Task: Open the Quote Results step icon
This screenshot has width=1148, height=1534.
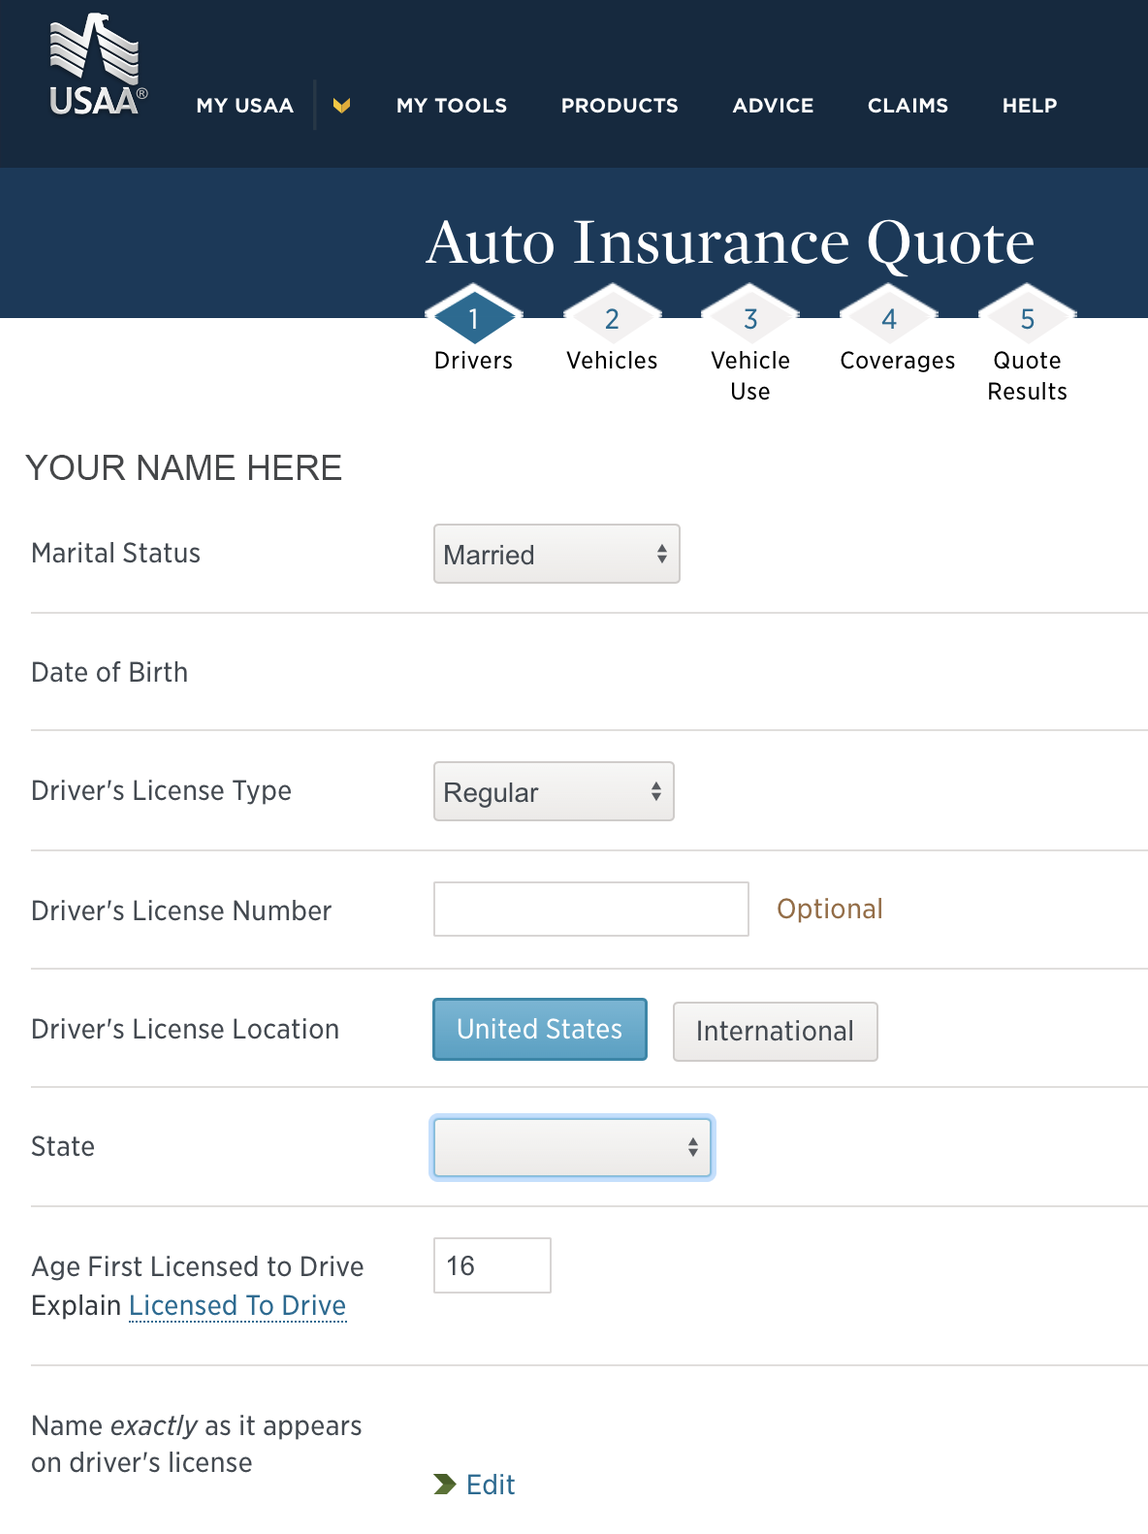Action: [1027, 320]
